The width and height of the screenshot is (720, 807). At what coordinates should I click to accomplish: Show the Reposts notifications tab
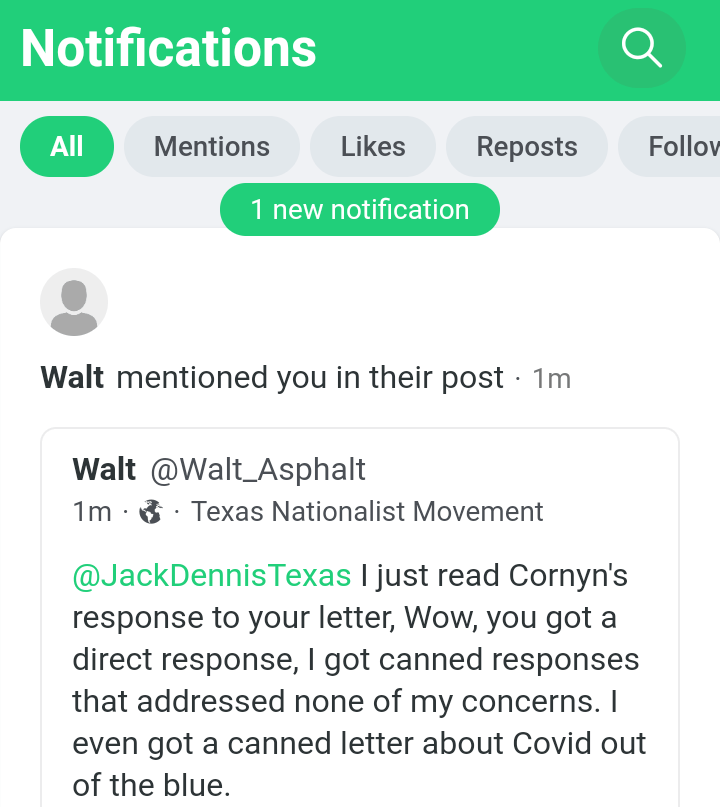click(527, 147)
